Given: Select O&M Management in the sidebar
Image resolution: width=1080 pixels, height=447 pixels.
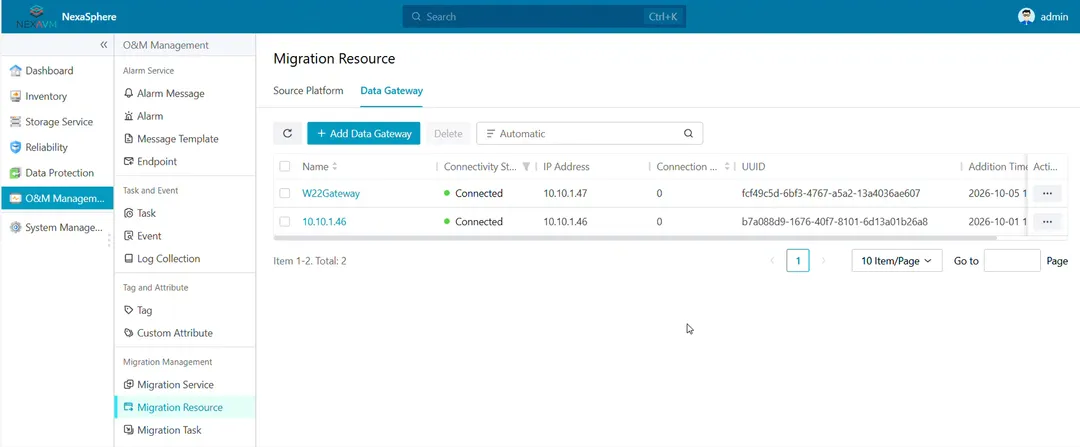Looking at the screenshot, I should point(56,199).
